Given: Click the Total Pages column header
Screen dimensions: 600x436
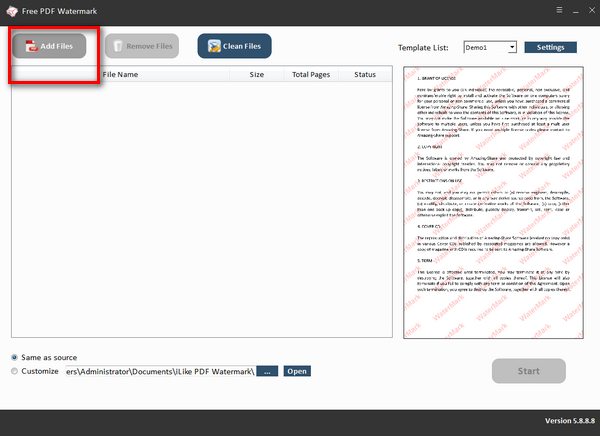Looking at the screenshot, I should pyautogui.click(x=311, y=74).
